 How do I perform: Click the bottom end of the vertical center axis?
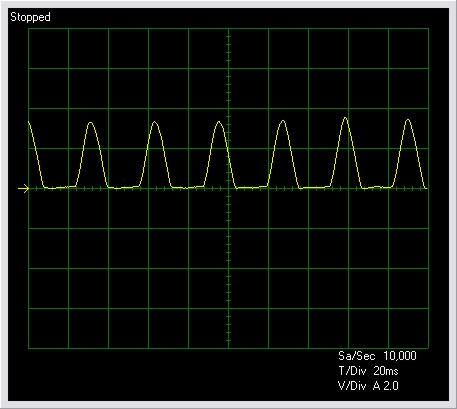[x=229, y=347]
